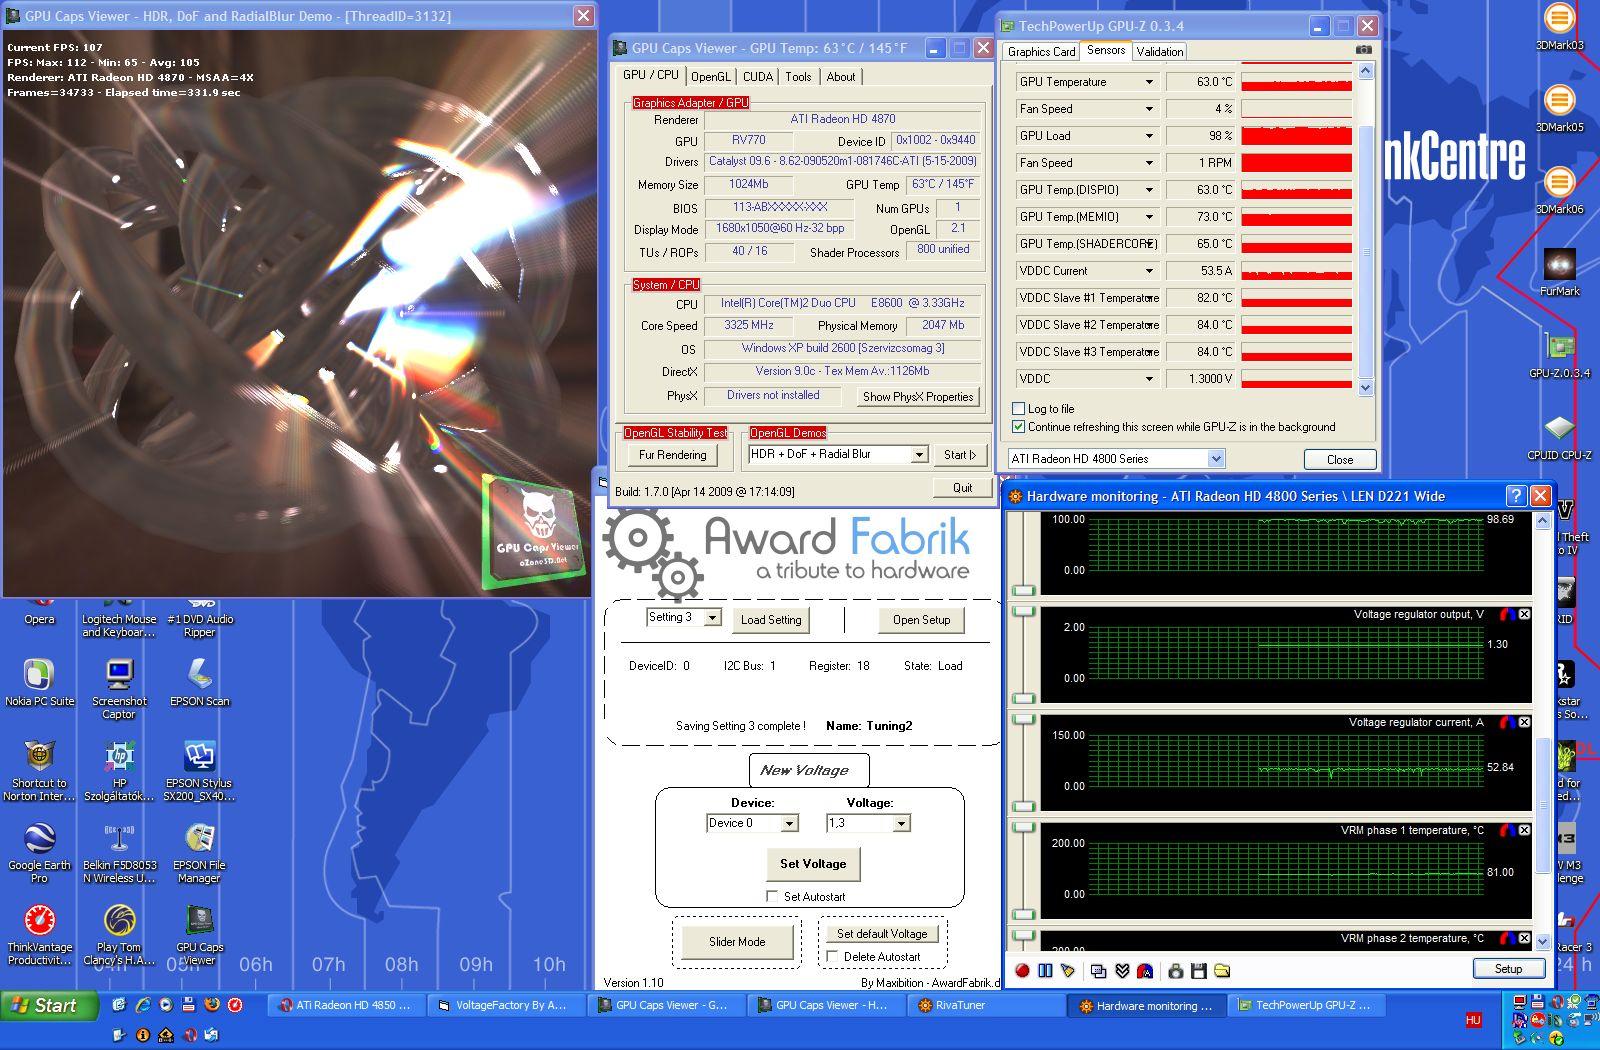Image resolution: width=1600 pixels, height=1050 pixels.
Task: Switch to VoltageFactory taskbar item
Action: coord(507,1005)
